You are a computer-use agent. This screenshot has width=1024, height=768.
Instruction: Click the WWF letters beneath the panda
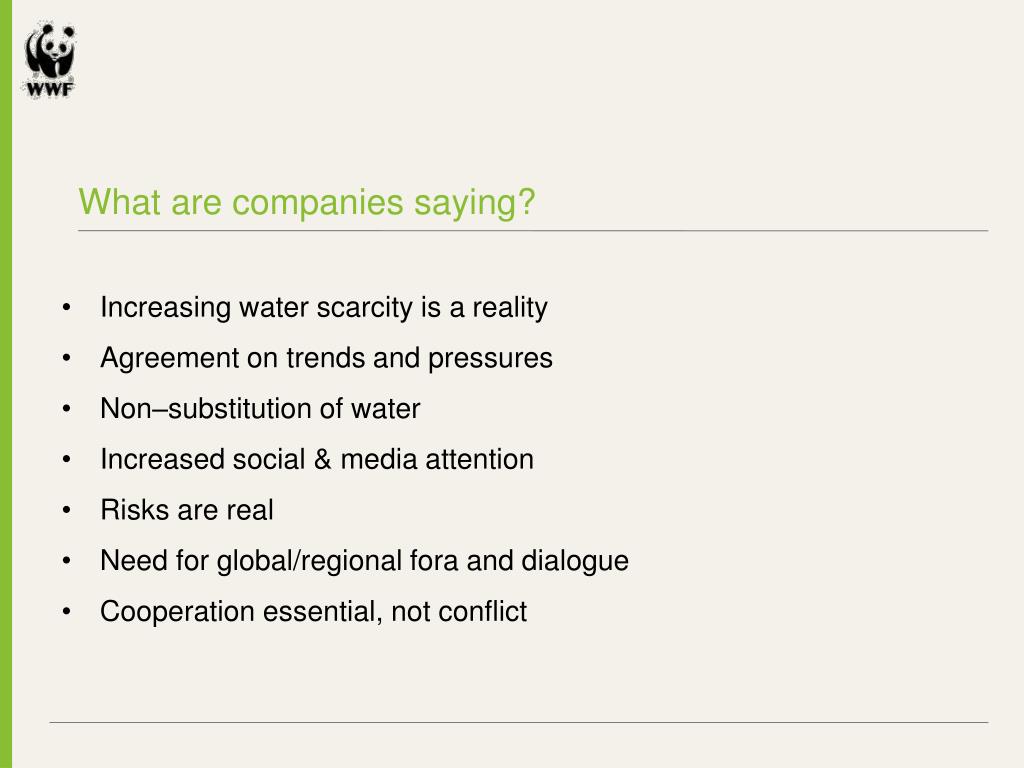pos(50,88)
